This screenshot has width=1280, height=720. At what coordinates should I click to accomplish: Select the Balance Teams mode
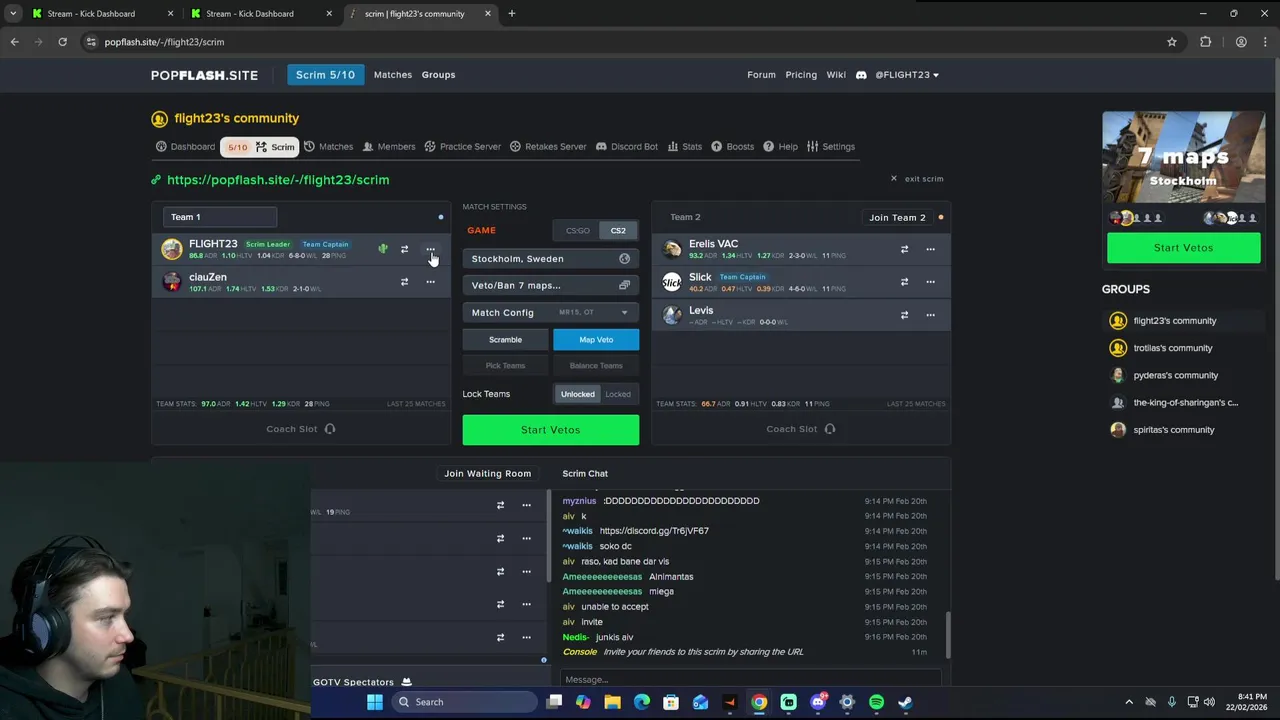[596, 366]
